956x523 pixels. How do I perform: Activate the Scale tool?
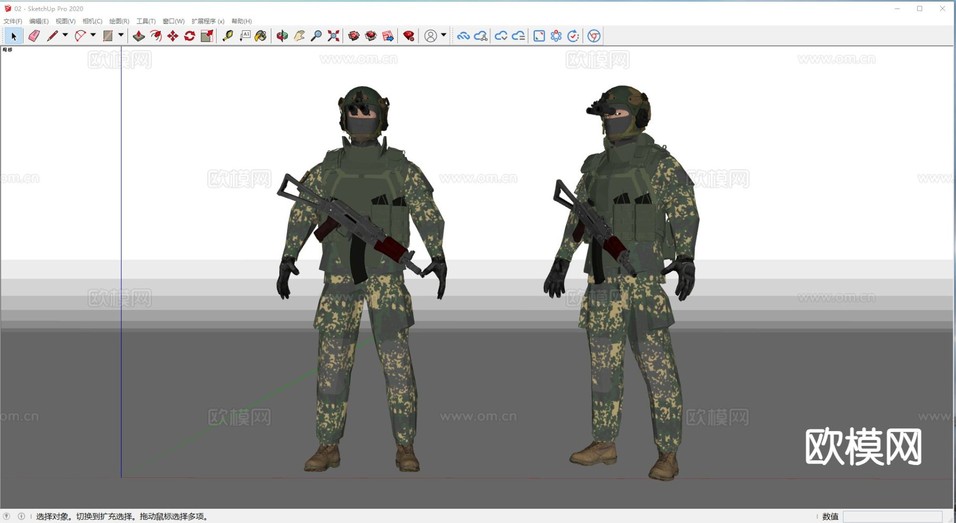[x=207, y=36]
